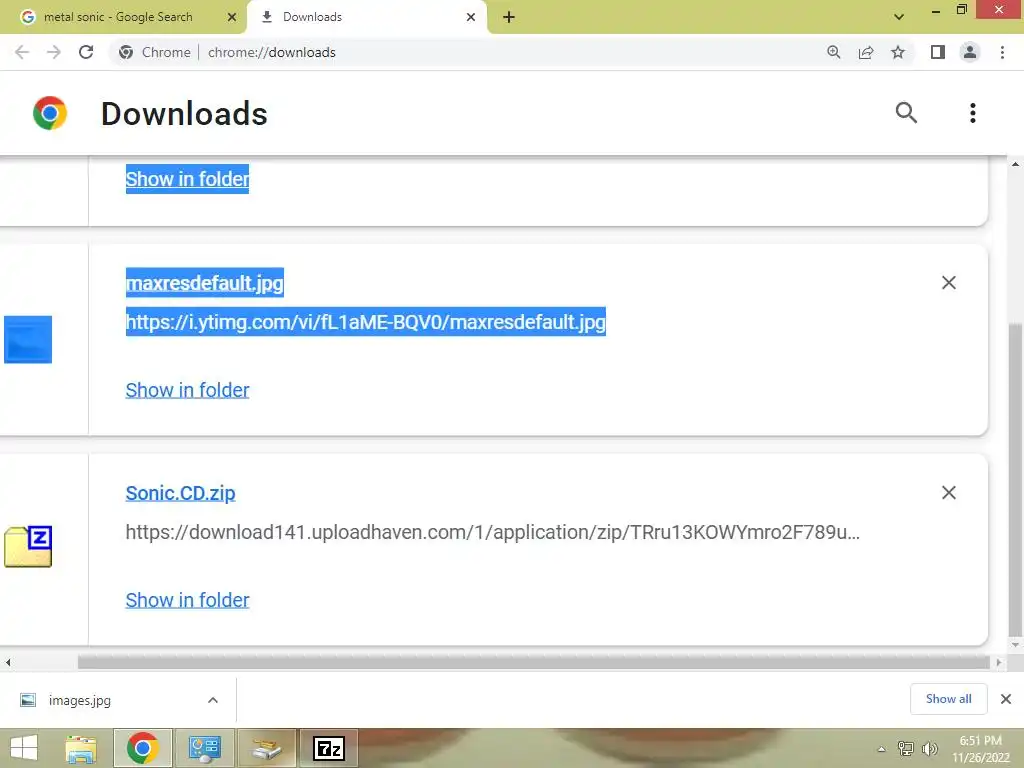The width and height of the screenshot is (1024, 768).
Task: Close the Downloads tab
Action: click(471, 17)
